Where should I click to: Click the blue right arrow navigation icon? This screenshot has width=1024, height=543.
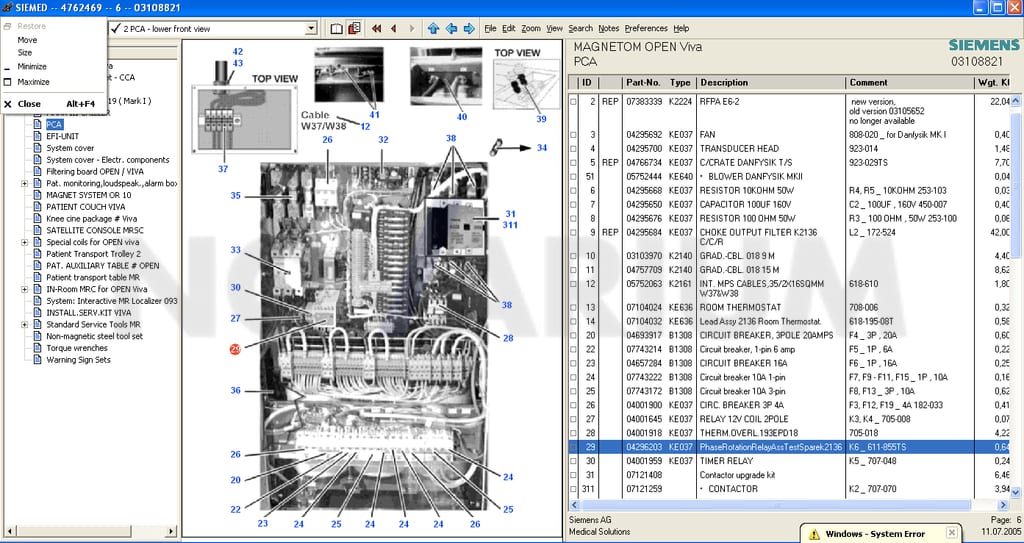click(469, 29)
